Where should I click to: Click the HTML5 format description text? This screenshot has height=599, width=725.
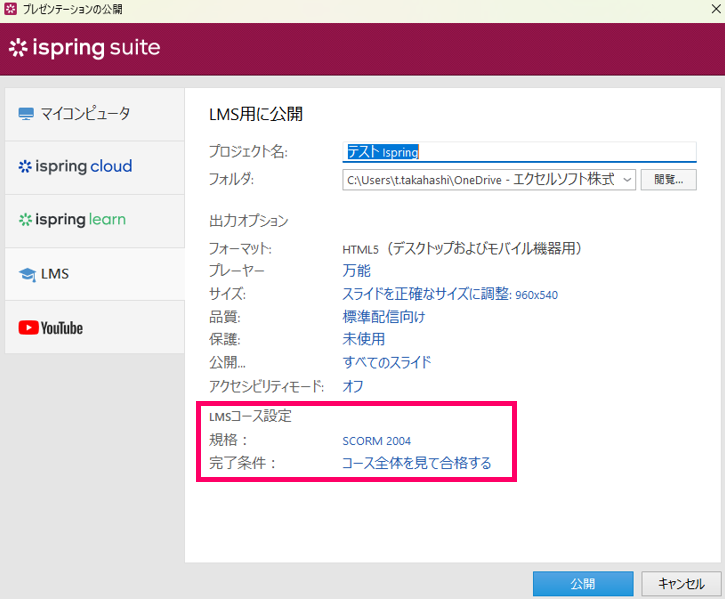461,248
